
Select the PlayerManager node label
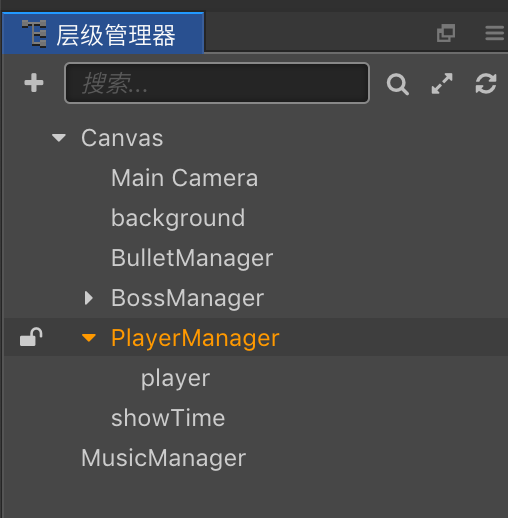pos(195,338)
